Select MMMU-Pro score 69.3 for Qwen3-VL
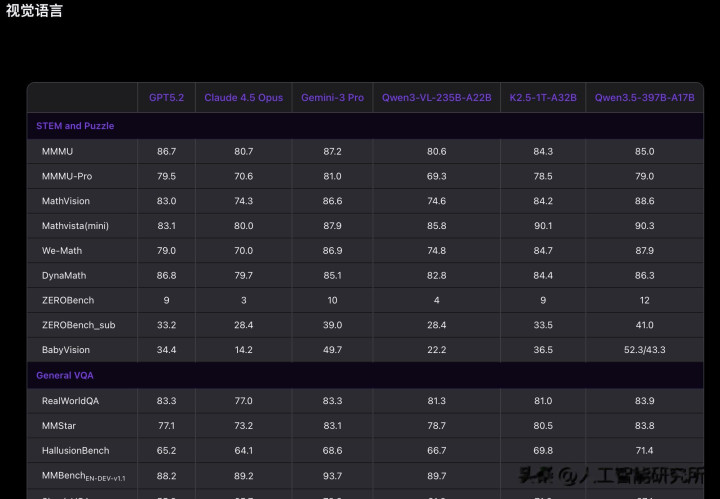Viewport: 720px width, 499px height. [437, 176]
